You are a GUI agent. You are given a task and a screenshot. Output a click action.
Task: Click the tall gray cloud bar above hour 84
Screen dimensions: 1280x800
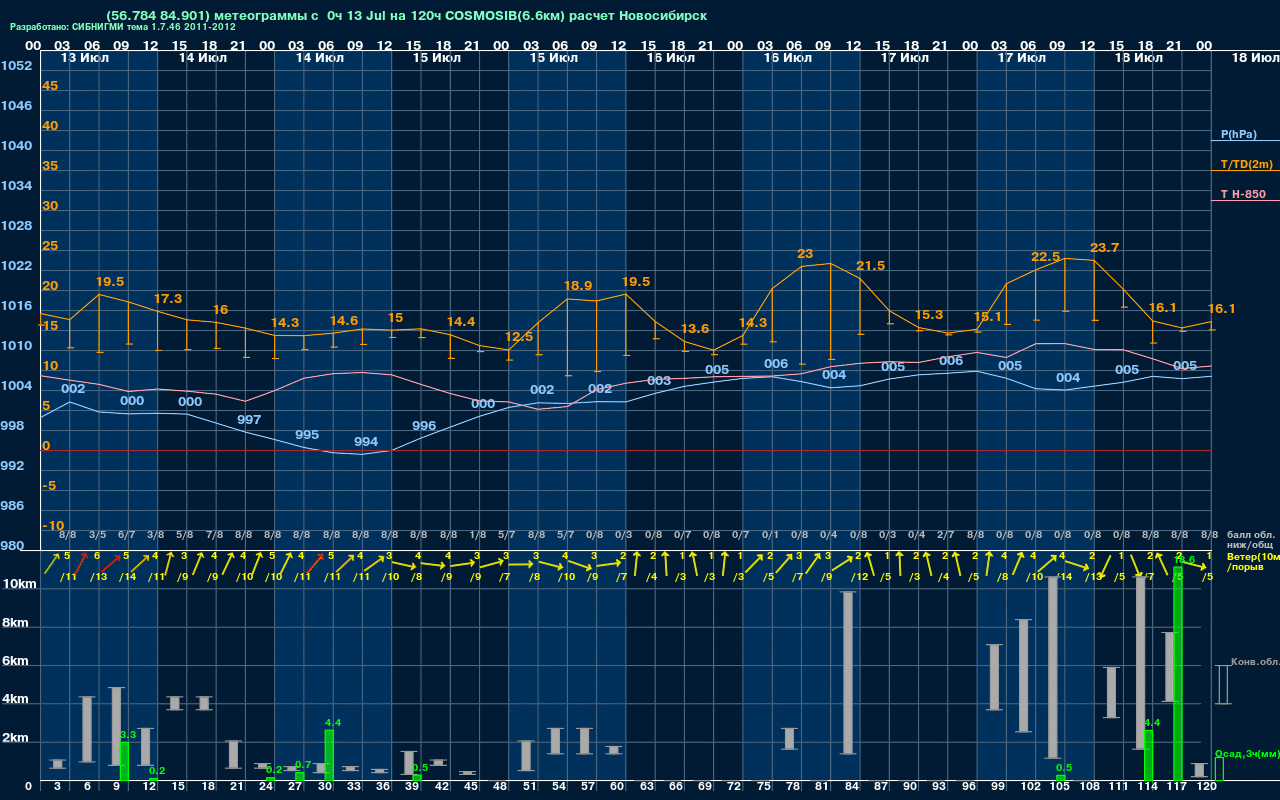point(848,673)
